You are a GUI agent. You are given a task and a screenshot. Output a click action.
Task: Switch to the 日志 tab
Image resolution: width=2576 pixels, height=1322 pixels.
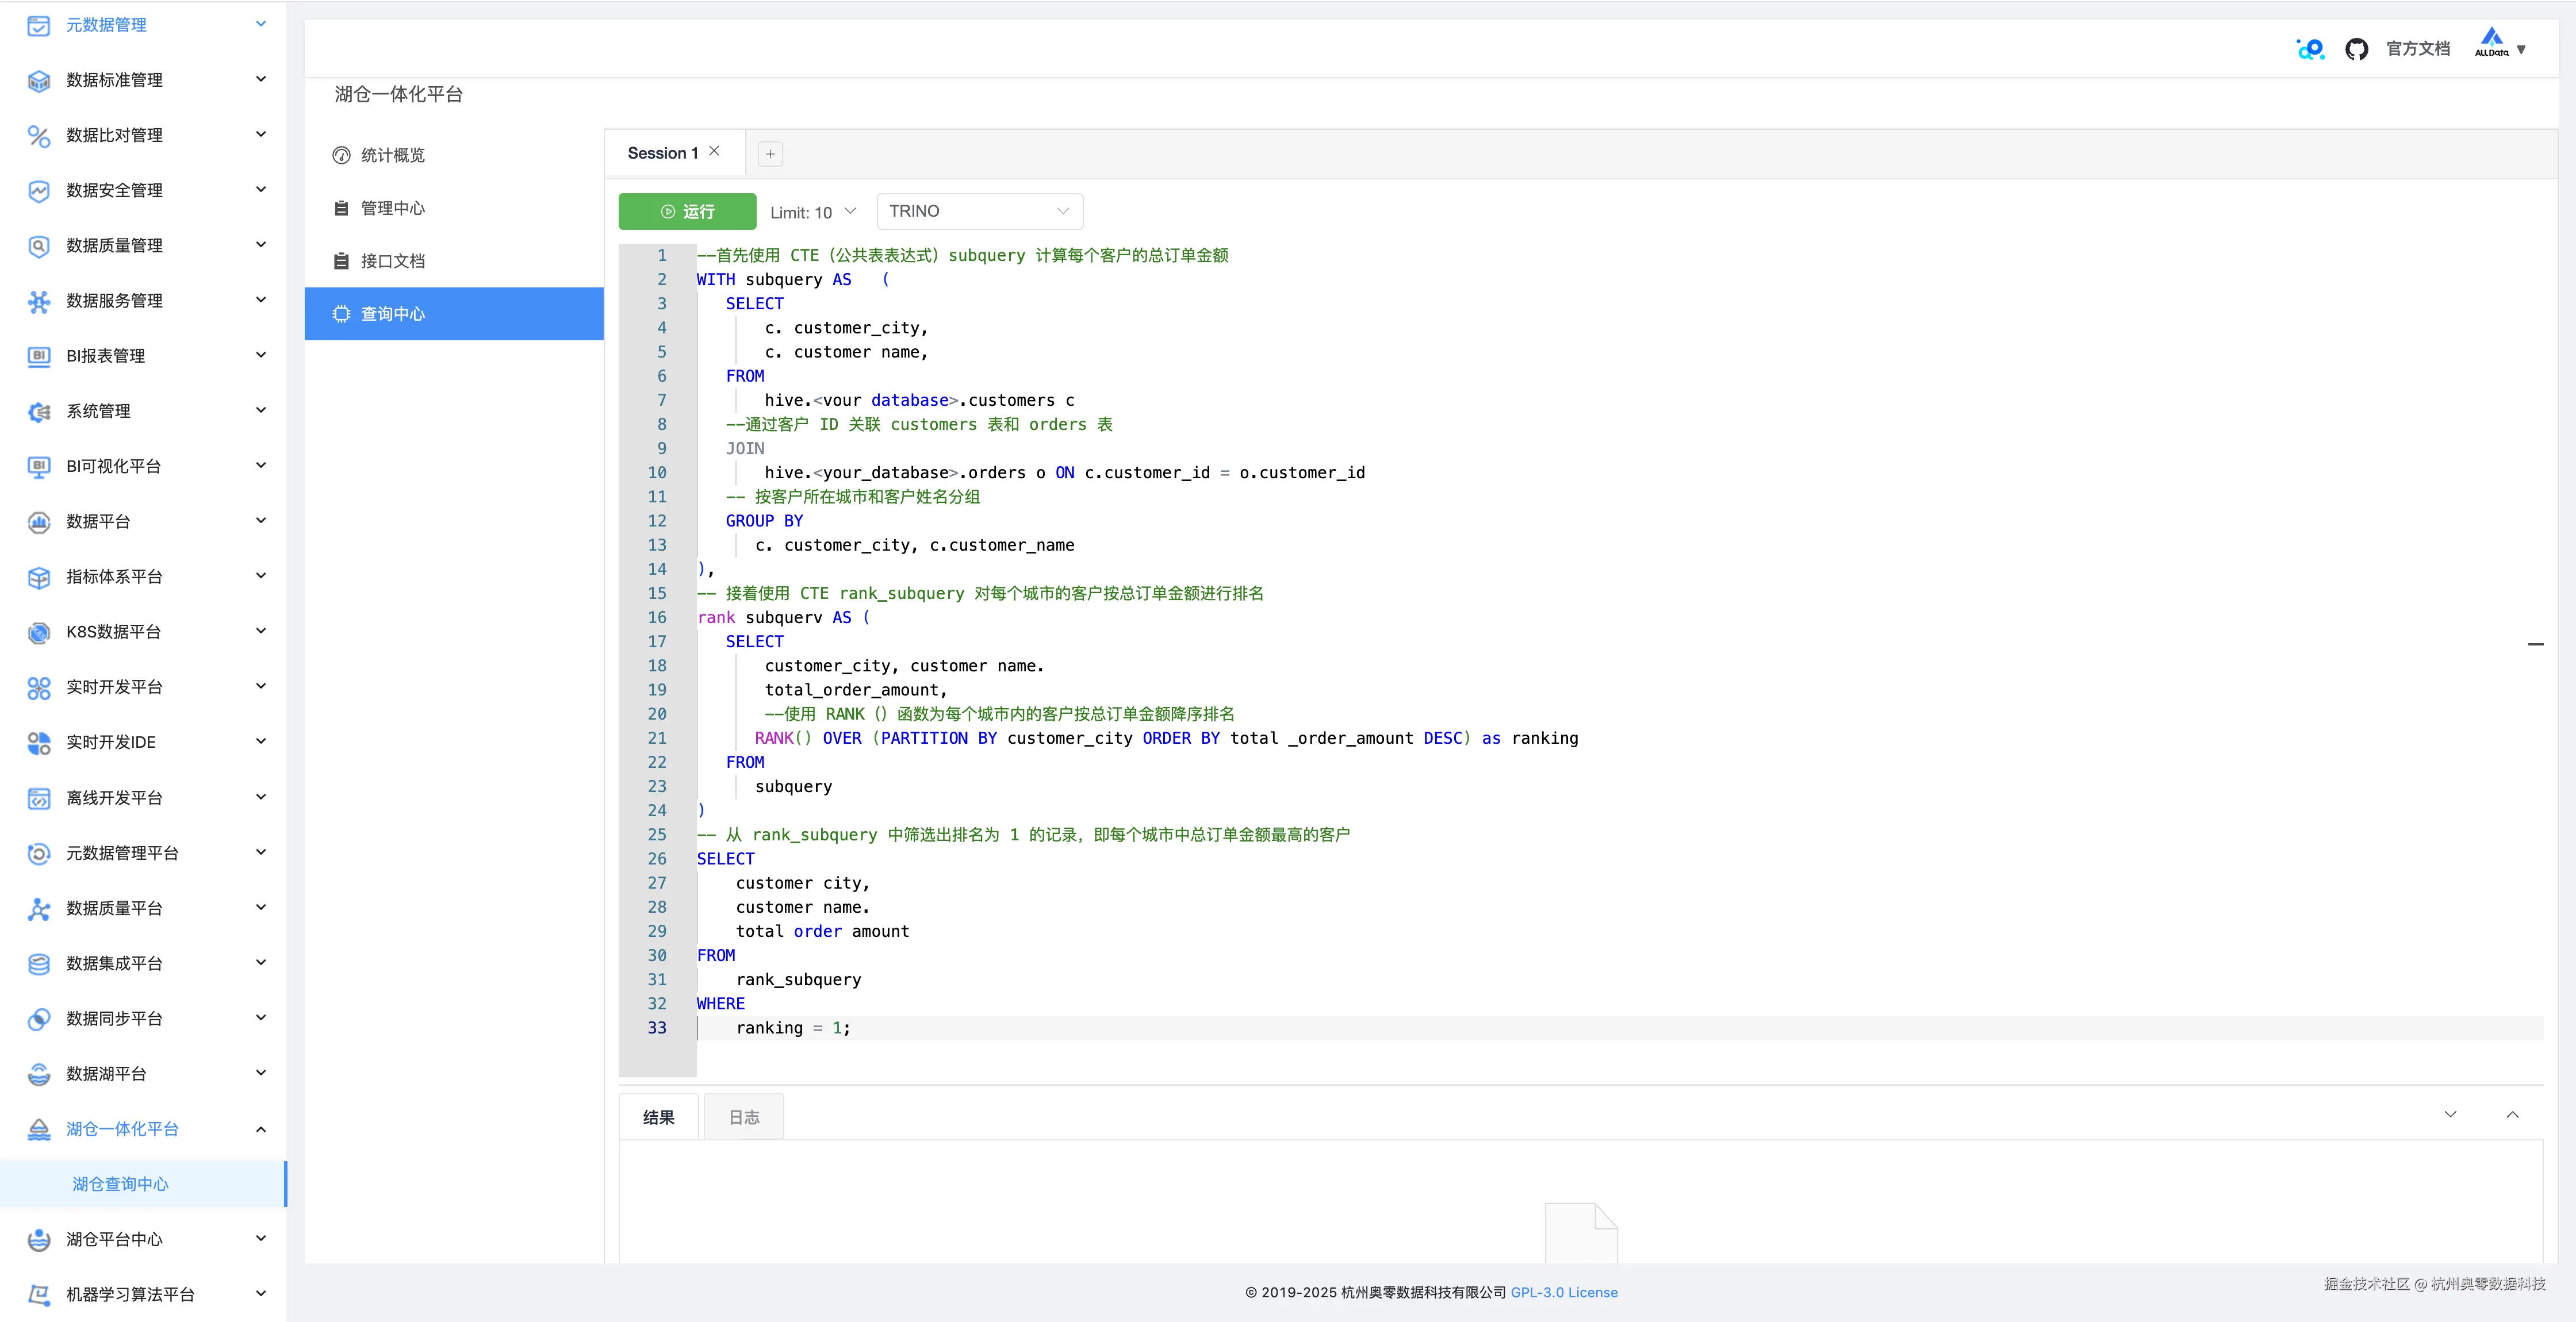(743, 1117)
